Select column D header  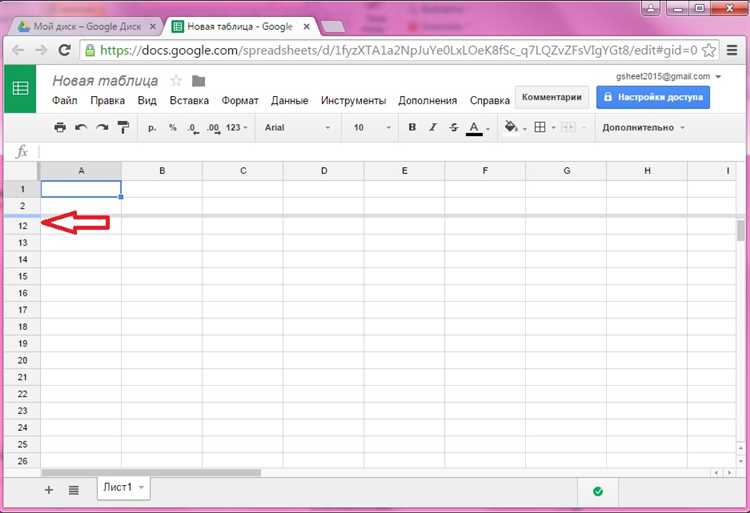tap(324, 171)
